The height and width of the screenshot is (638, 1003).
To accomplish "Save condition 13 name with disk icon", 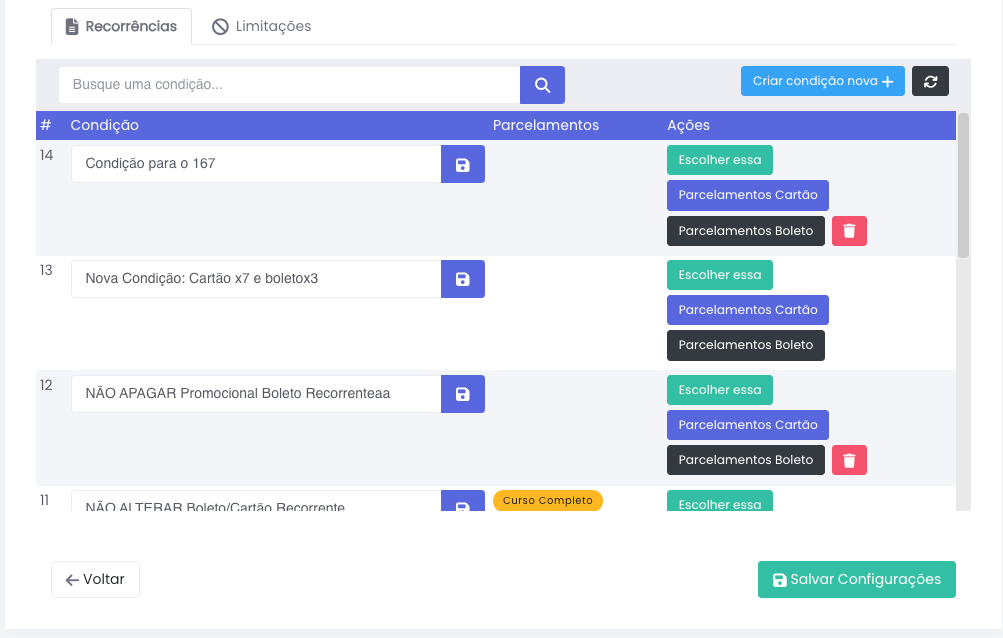I will pos(462,279).
